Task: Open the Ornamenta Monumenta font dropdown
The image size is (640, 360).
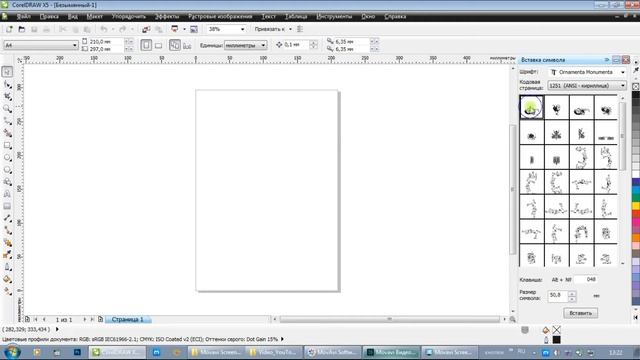Action: (623, 72)
